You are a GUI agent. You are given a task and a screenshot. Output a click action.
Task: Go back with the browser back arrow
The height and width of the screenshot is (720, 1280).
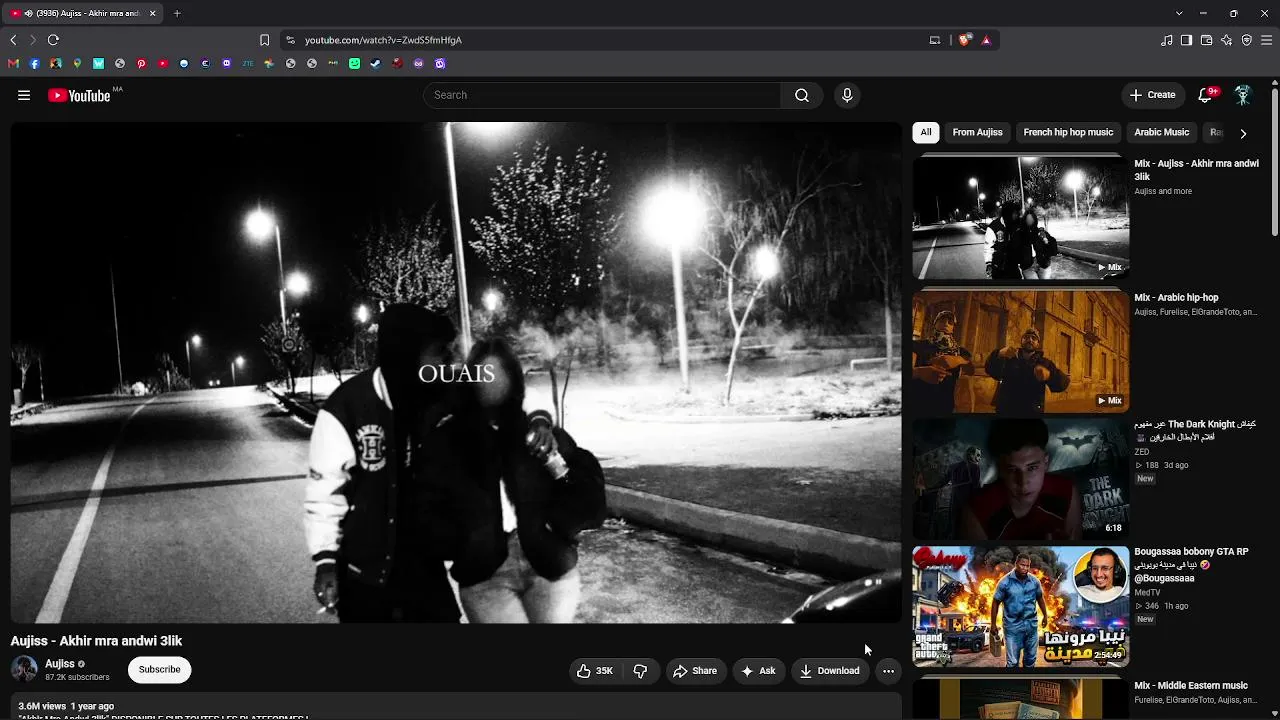[x=13, y=40]
